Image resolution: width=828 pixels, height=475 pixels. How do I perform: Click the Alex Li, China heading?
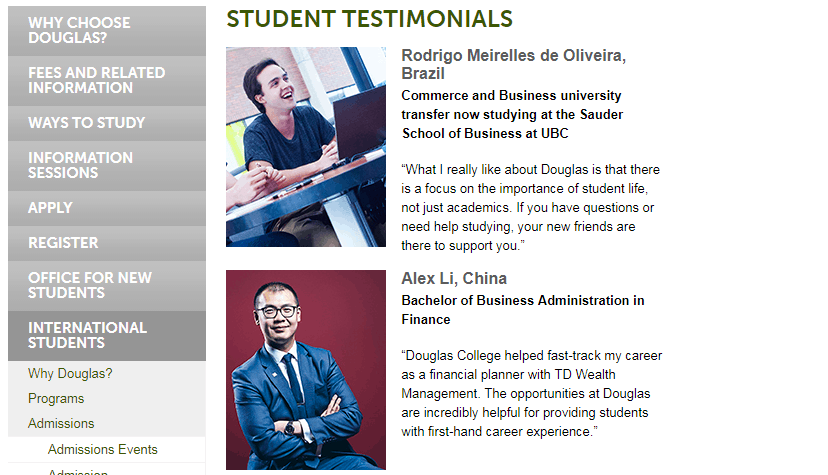[x=454, y=278]
